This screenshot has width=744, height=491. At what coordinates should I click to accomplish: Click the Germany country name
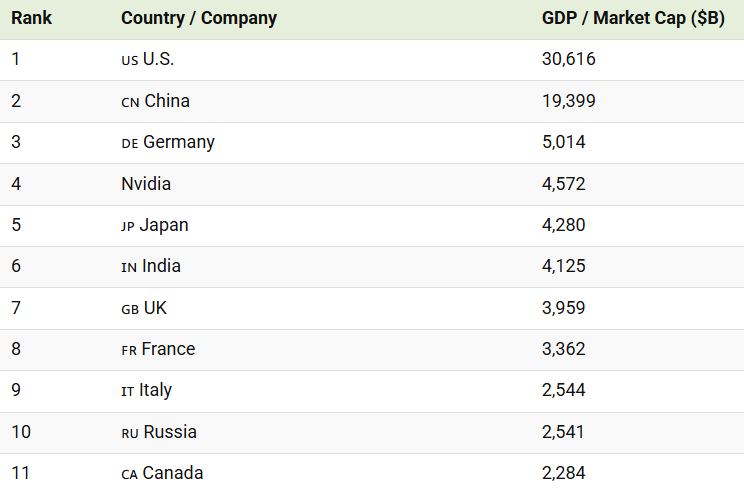[179, 142]
